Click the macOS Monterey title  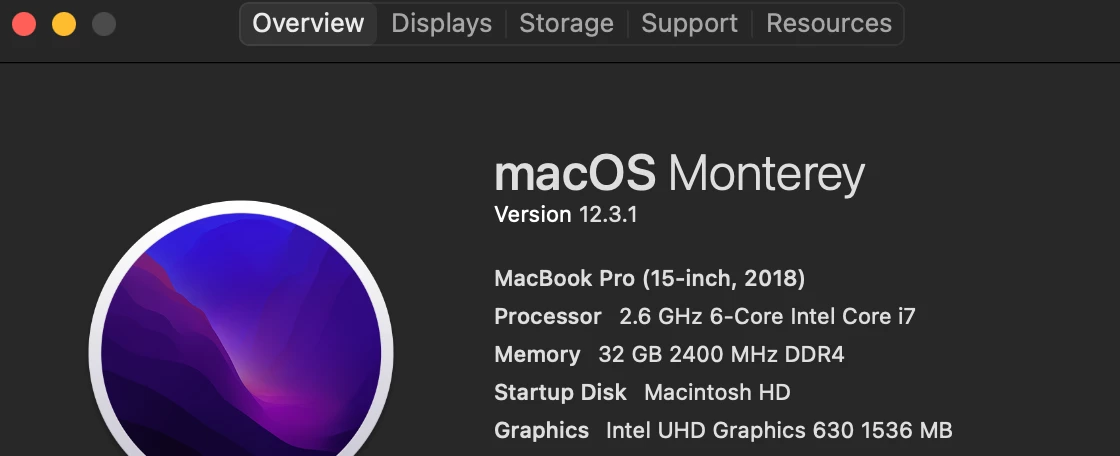[679, 175]
